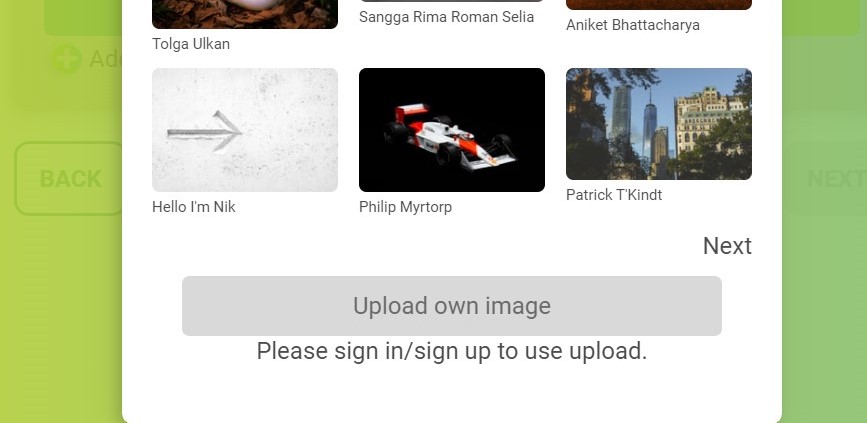Image resolution: width=867 pixels, height=423 pixels.
Task: Open the Hello I'm Nik author link
Action: pos(194,207)
